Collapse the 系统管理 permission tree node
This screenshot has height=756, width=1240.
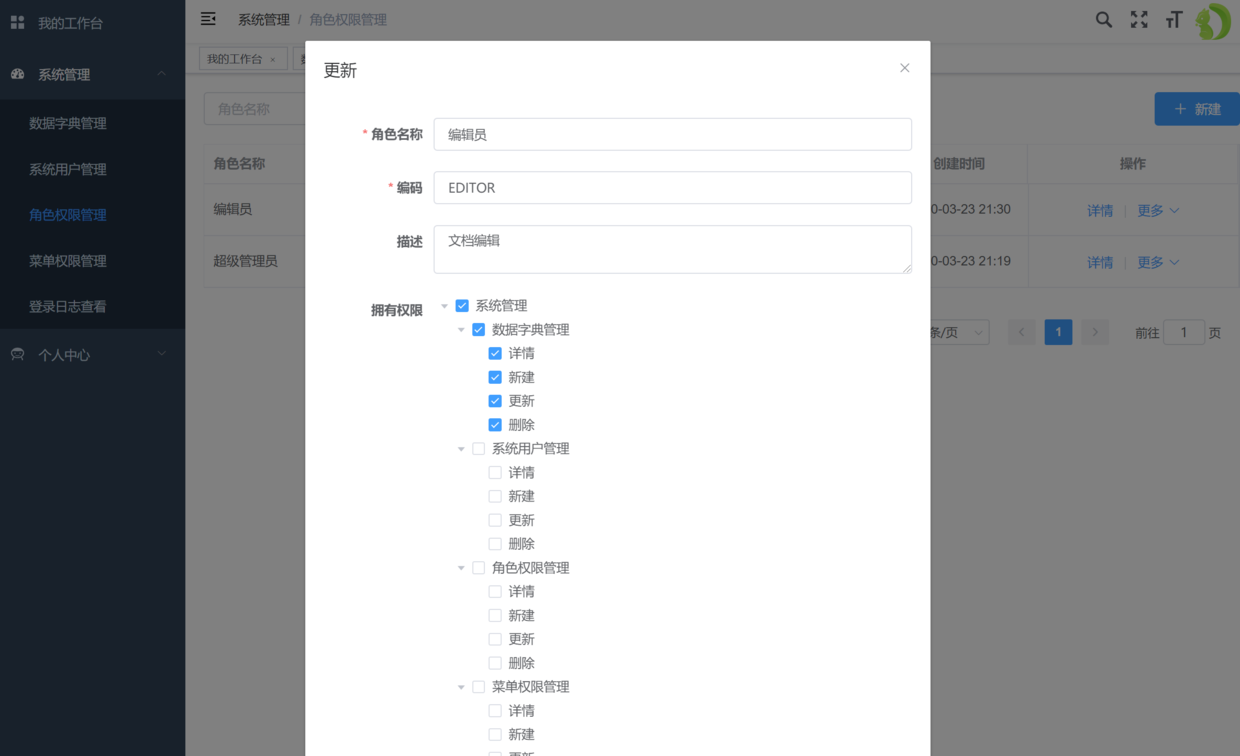pos(445,305)
